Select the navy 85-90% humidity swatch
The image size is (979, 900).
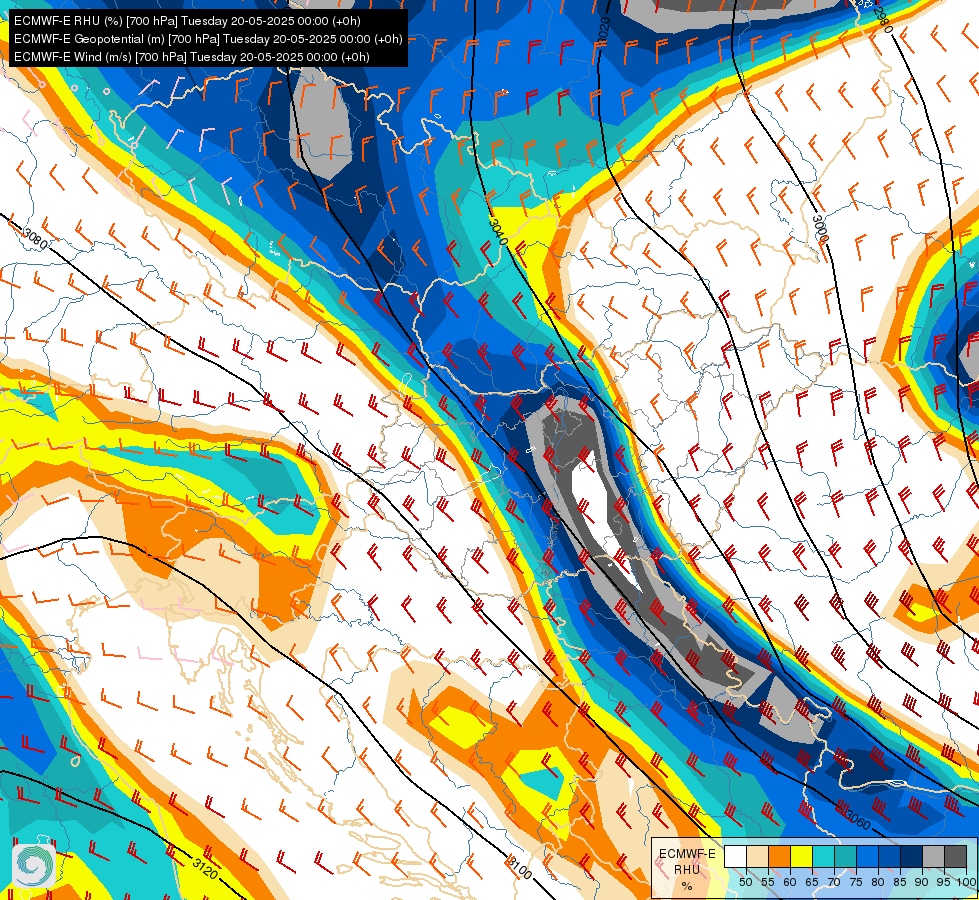click(912, 856)
